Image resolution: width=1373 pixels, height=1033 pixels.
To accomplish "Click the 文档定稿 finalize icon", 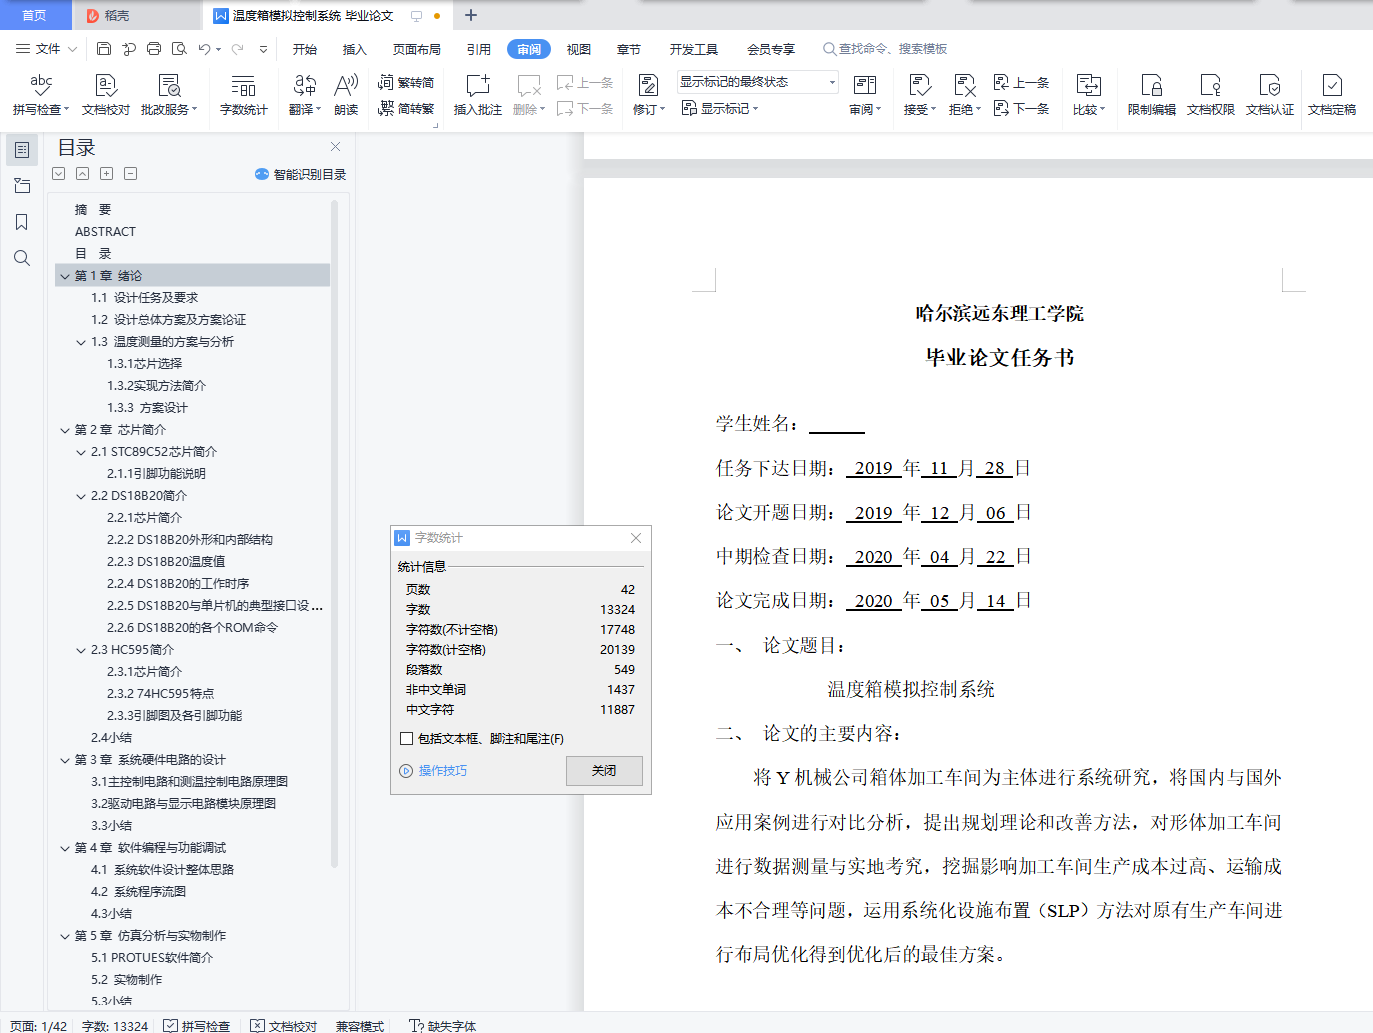I will click(x=1332, y=95).
